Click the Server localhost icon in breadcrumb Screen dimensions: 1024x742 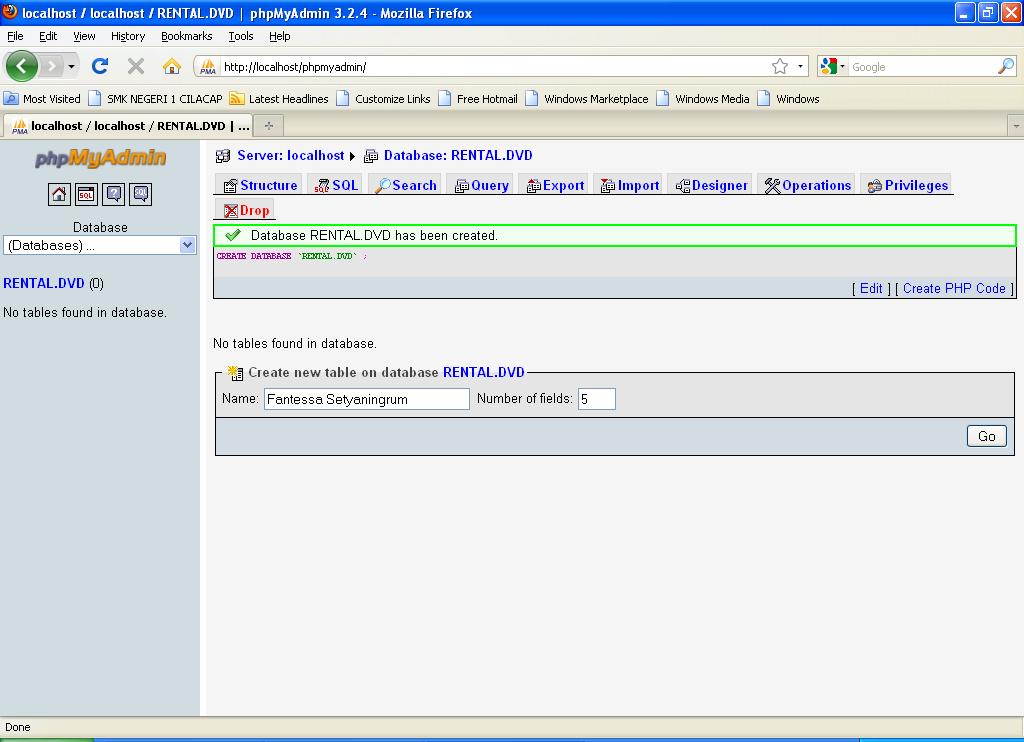223,155
